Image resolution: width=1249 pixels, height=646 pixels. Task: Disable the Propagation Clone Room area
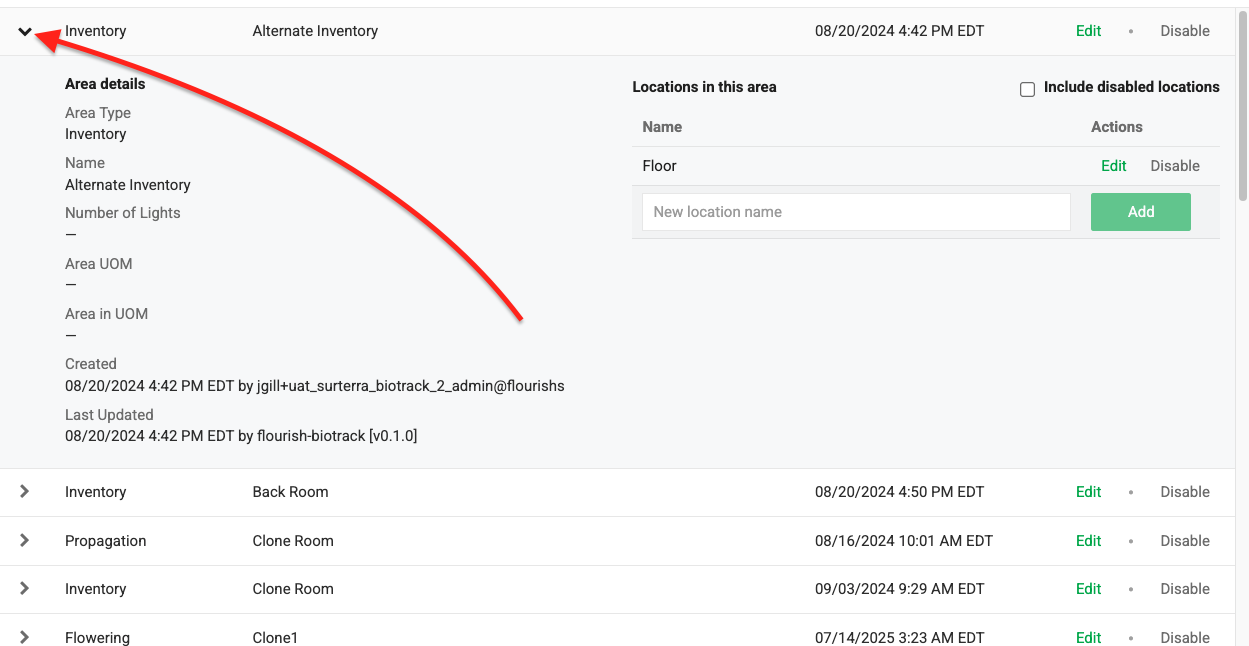(x=1184, y=540)
